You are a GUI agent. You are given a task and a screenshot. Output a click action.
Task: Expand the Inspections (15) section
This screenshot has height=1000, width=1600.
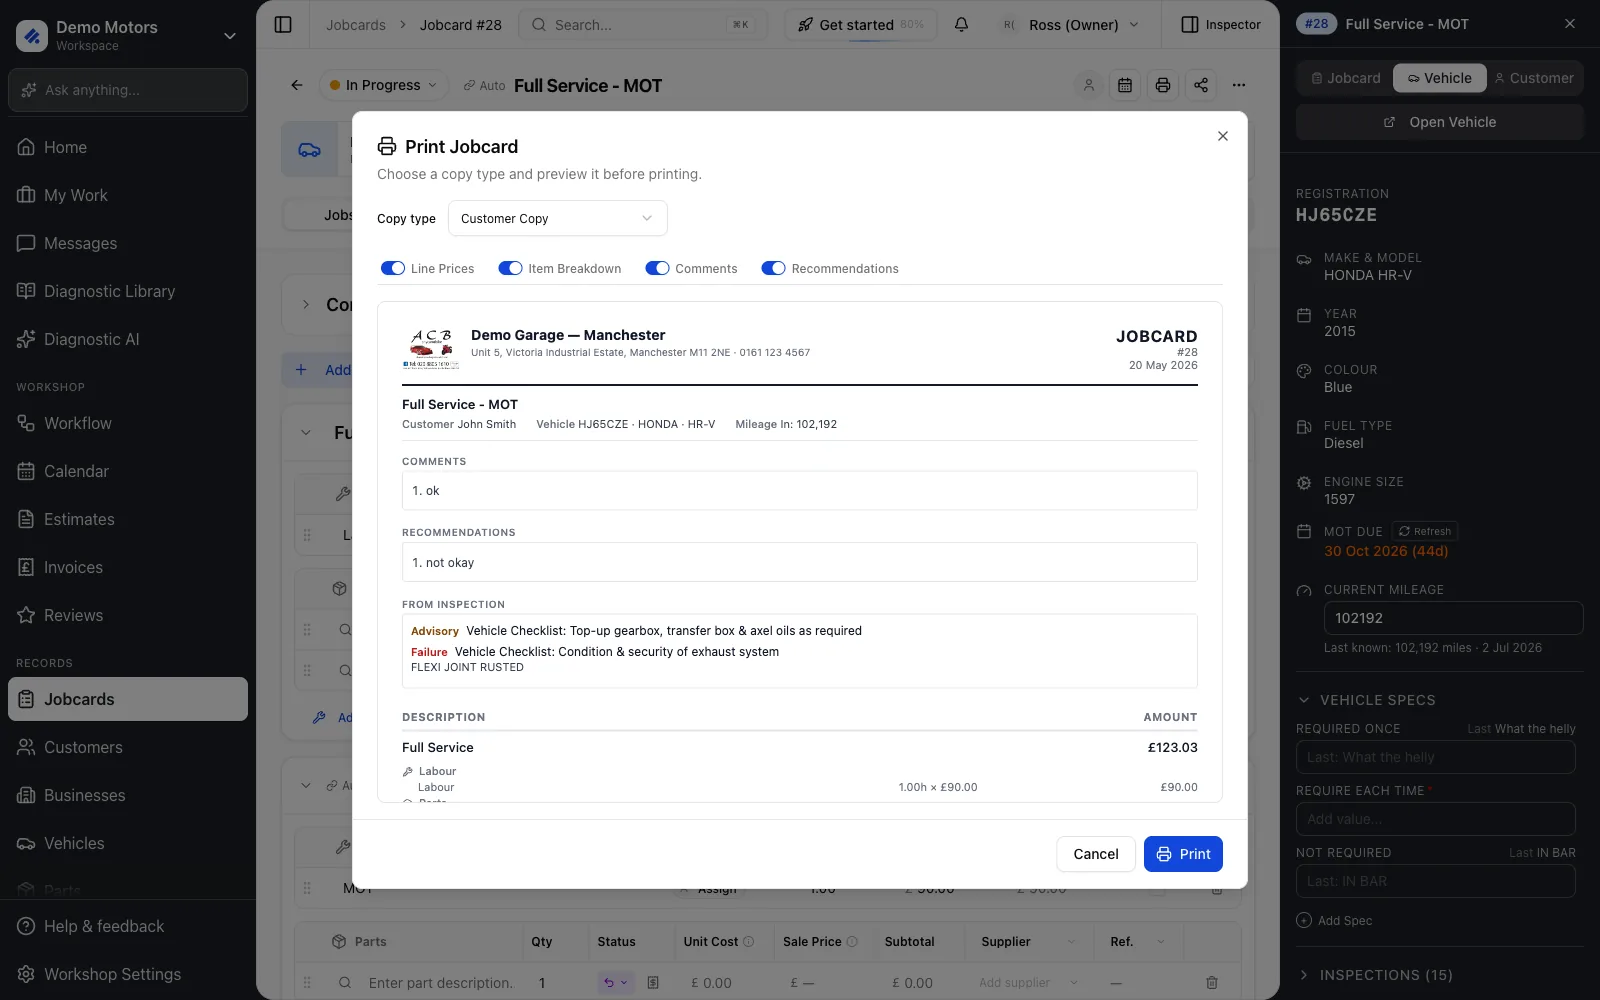click(1375, 975)
